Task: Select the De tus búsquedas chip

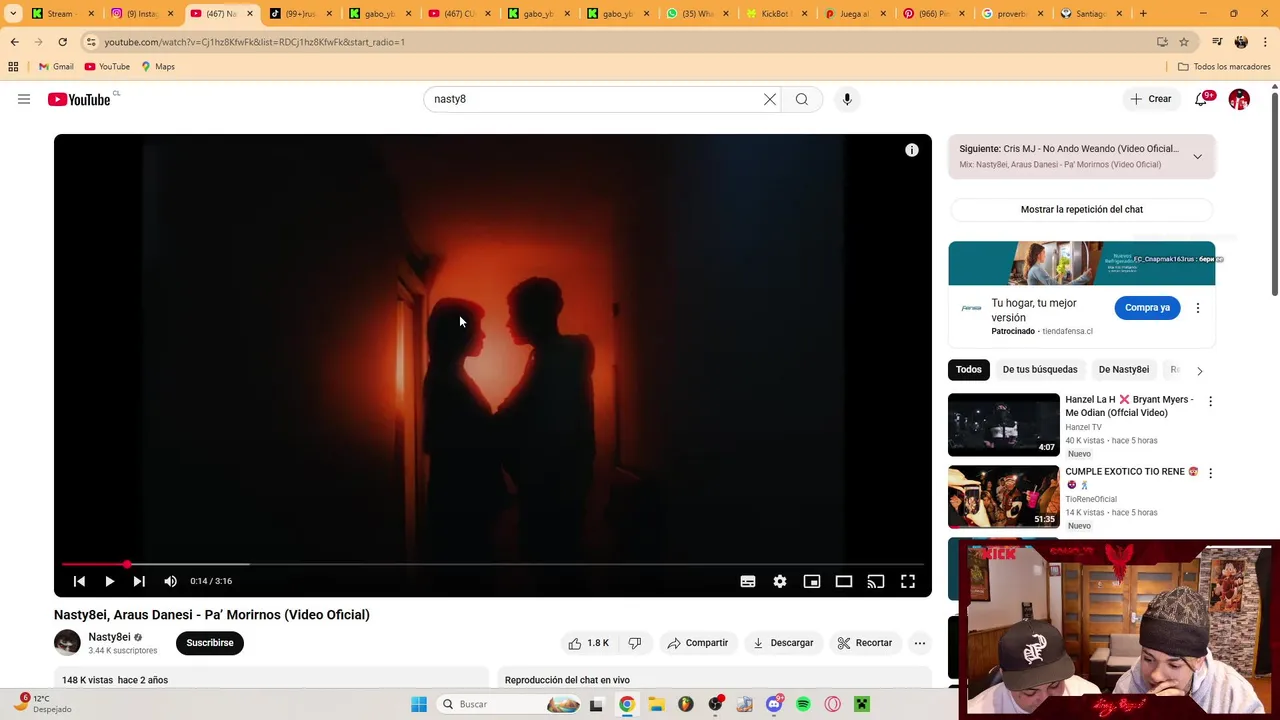Action: [1040, 370]
